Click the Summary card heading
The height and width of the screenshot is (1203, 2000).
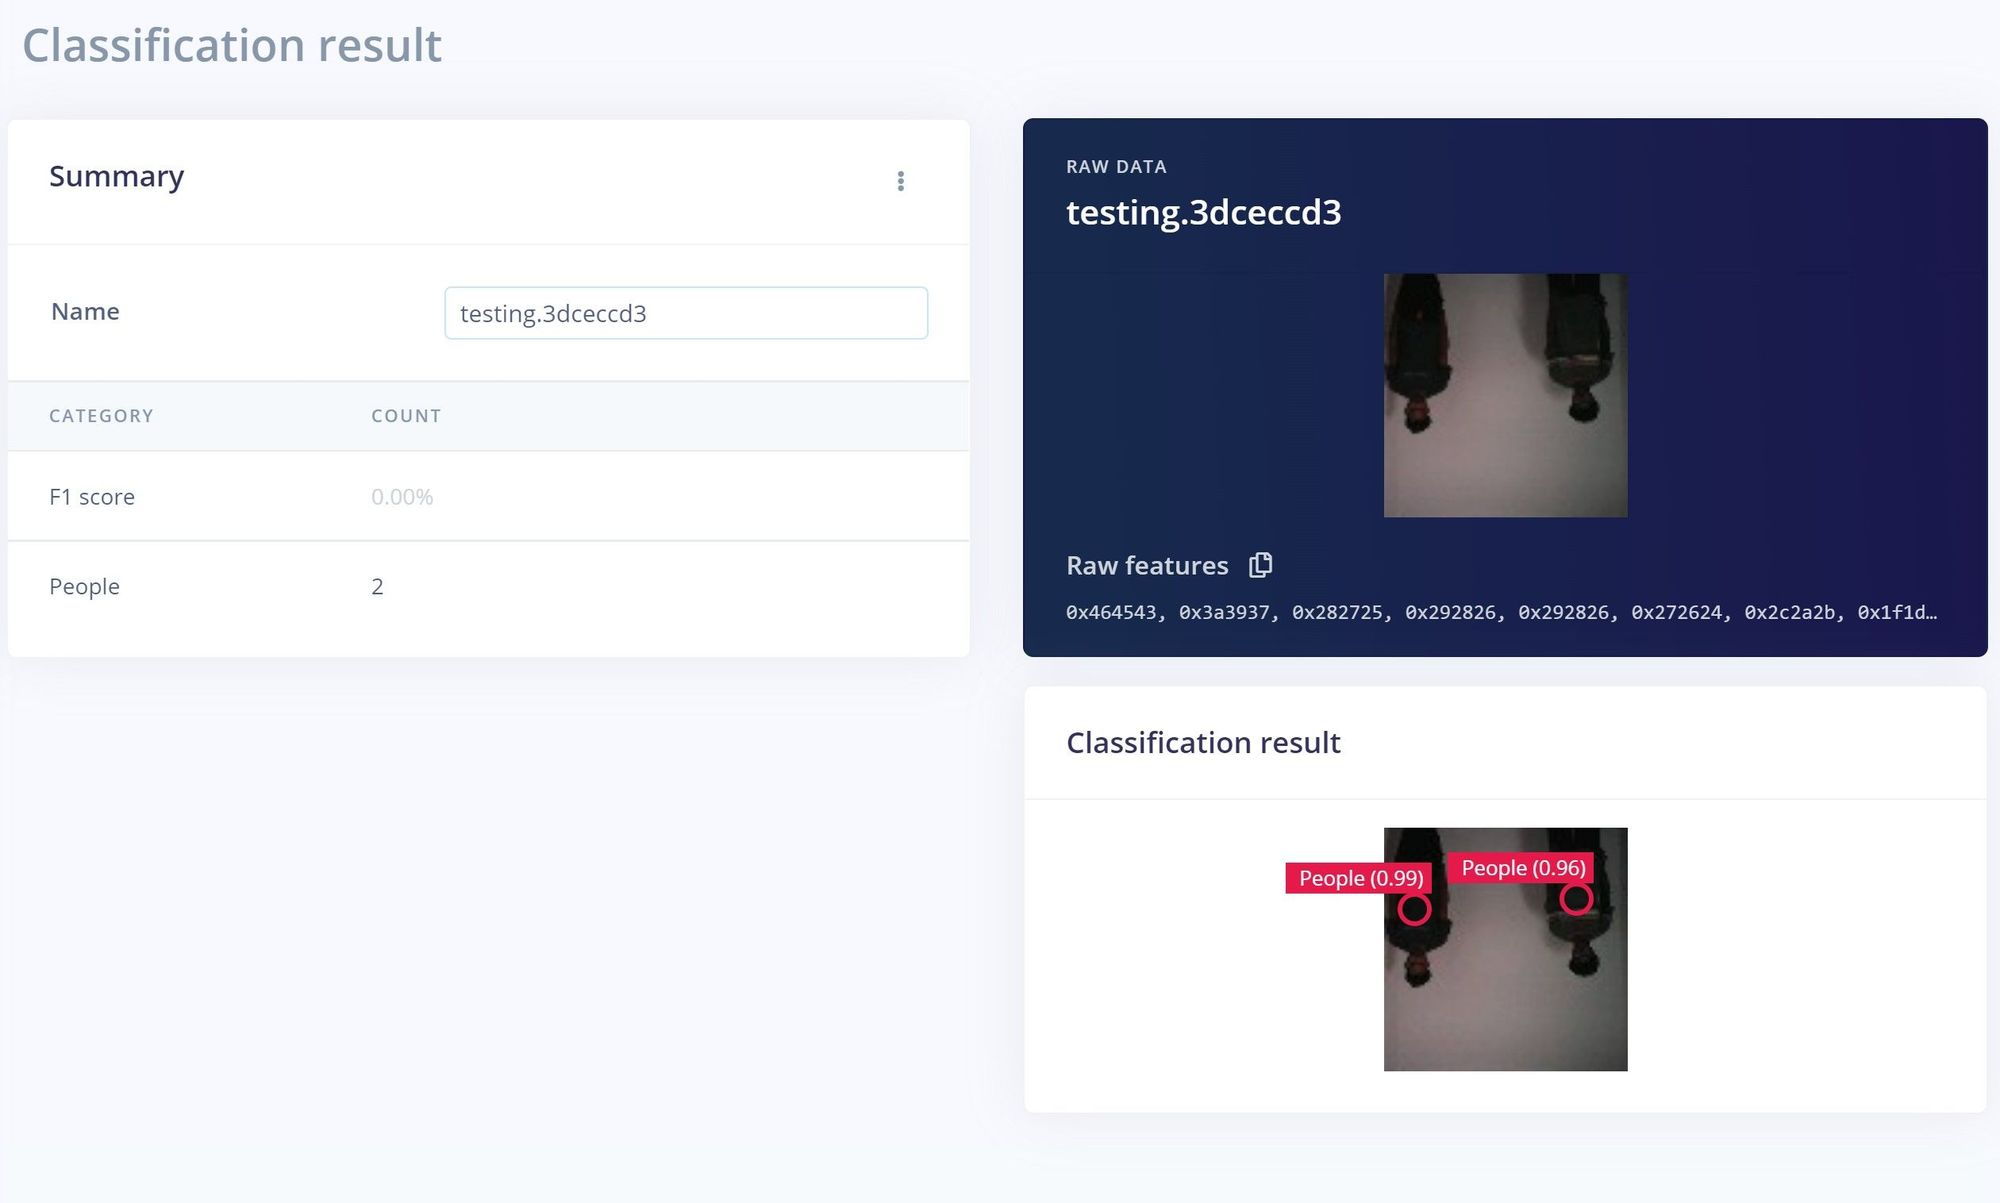(x=117, y=176)
